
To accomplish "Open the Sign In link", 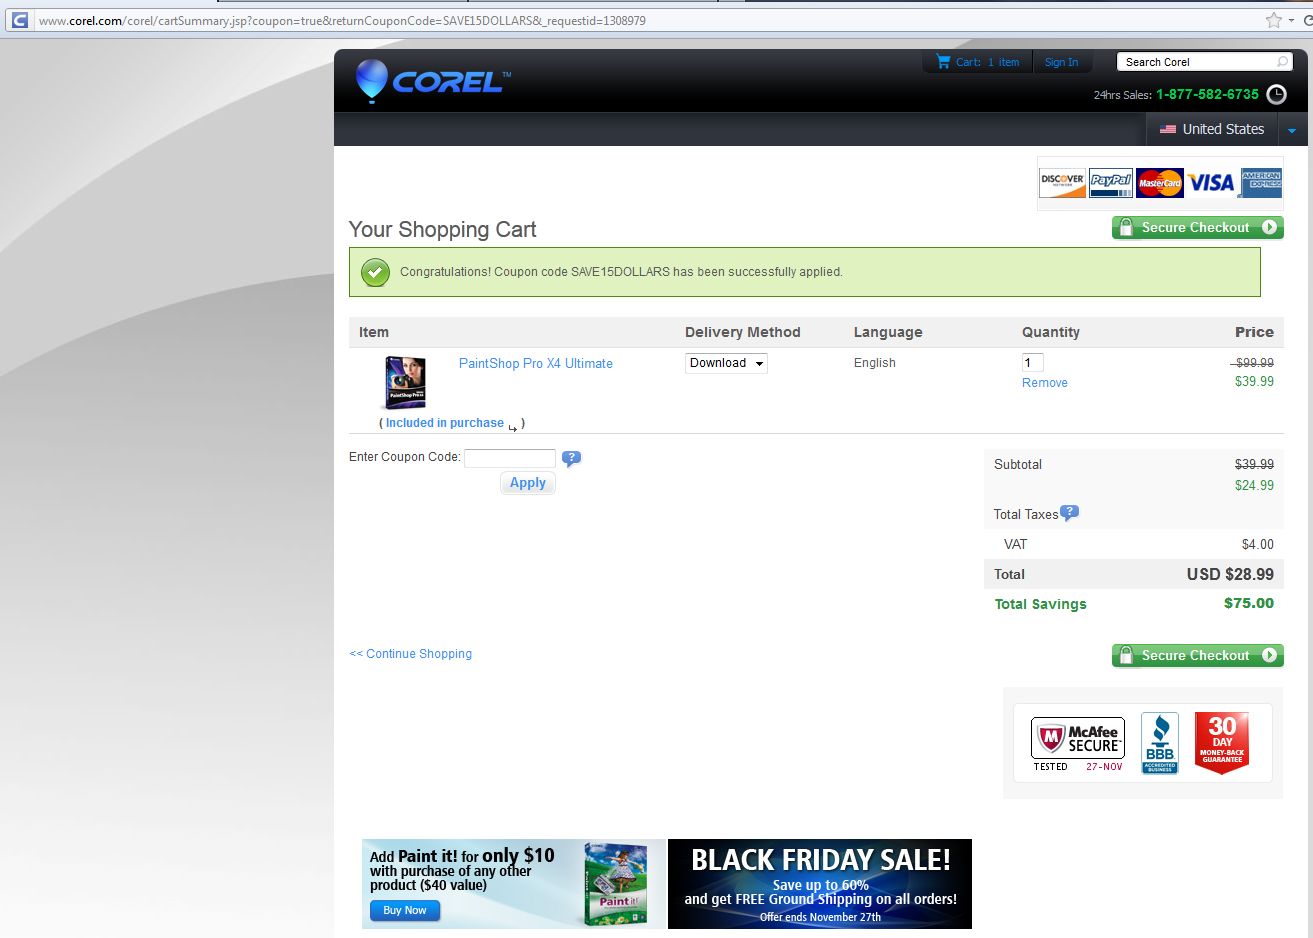I will click(x=1061, y=62).
